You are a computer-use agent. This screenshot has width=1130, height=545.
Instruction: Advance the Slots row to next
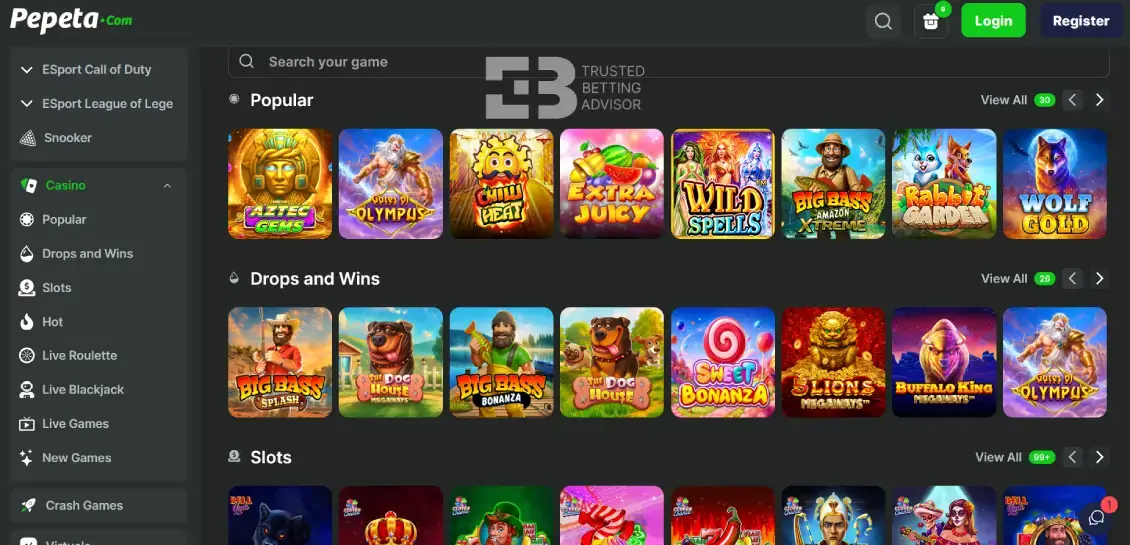(1100, 457)
